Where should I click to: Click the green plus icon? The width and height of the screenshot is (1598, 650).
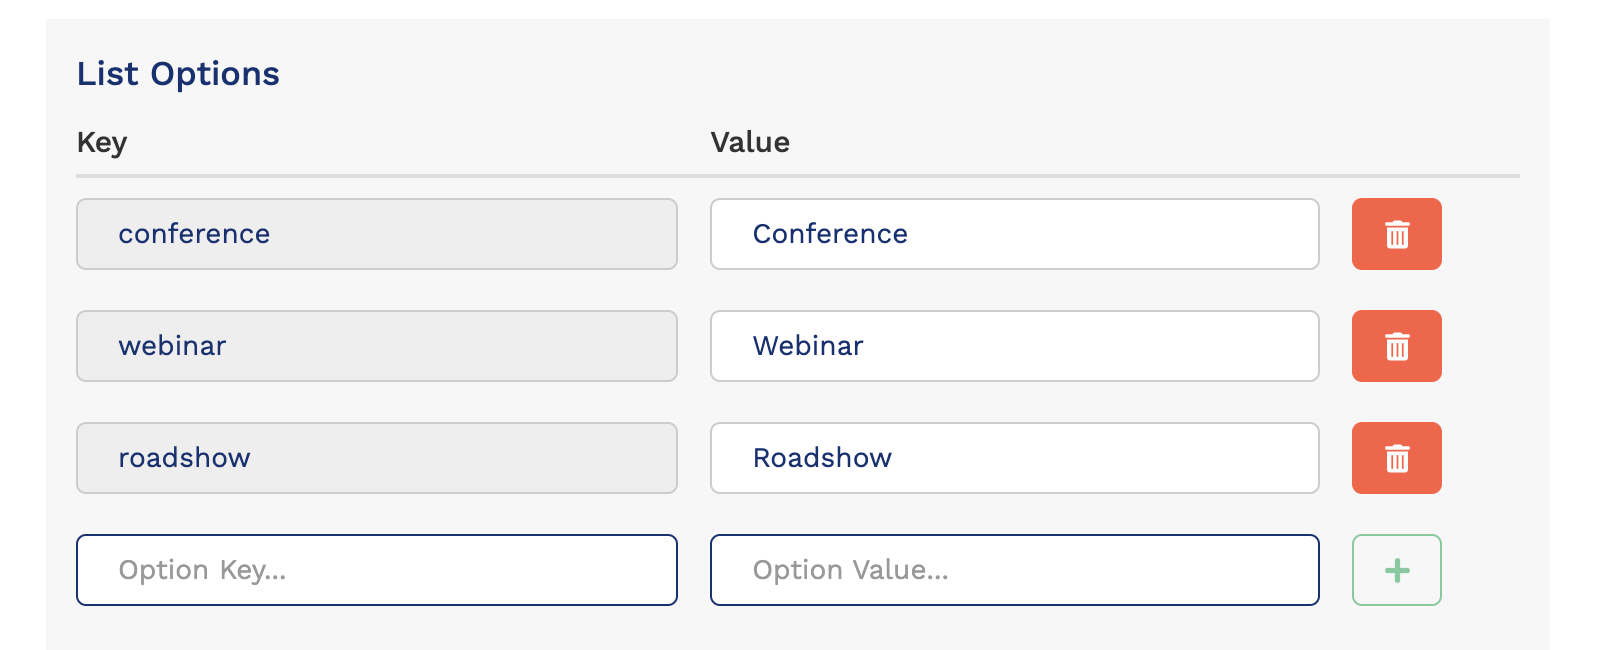click(1396, 570)
